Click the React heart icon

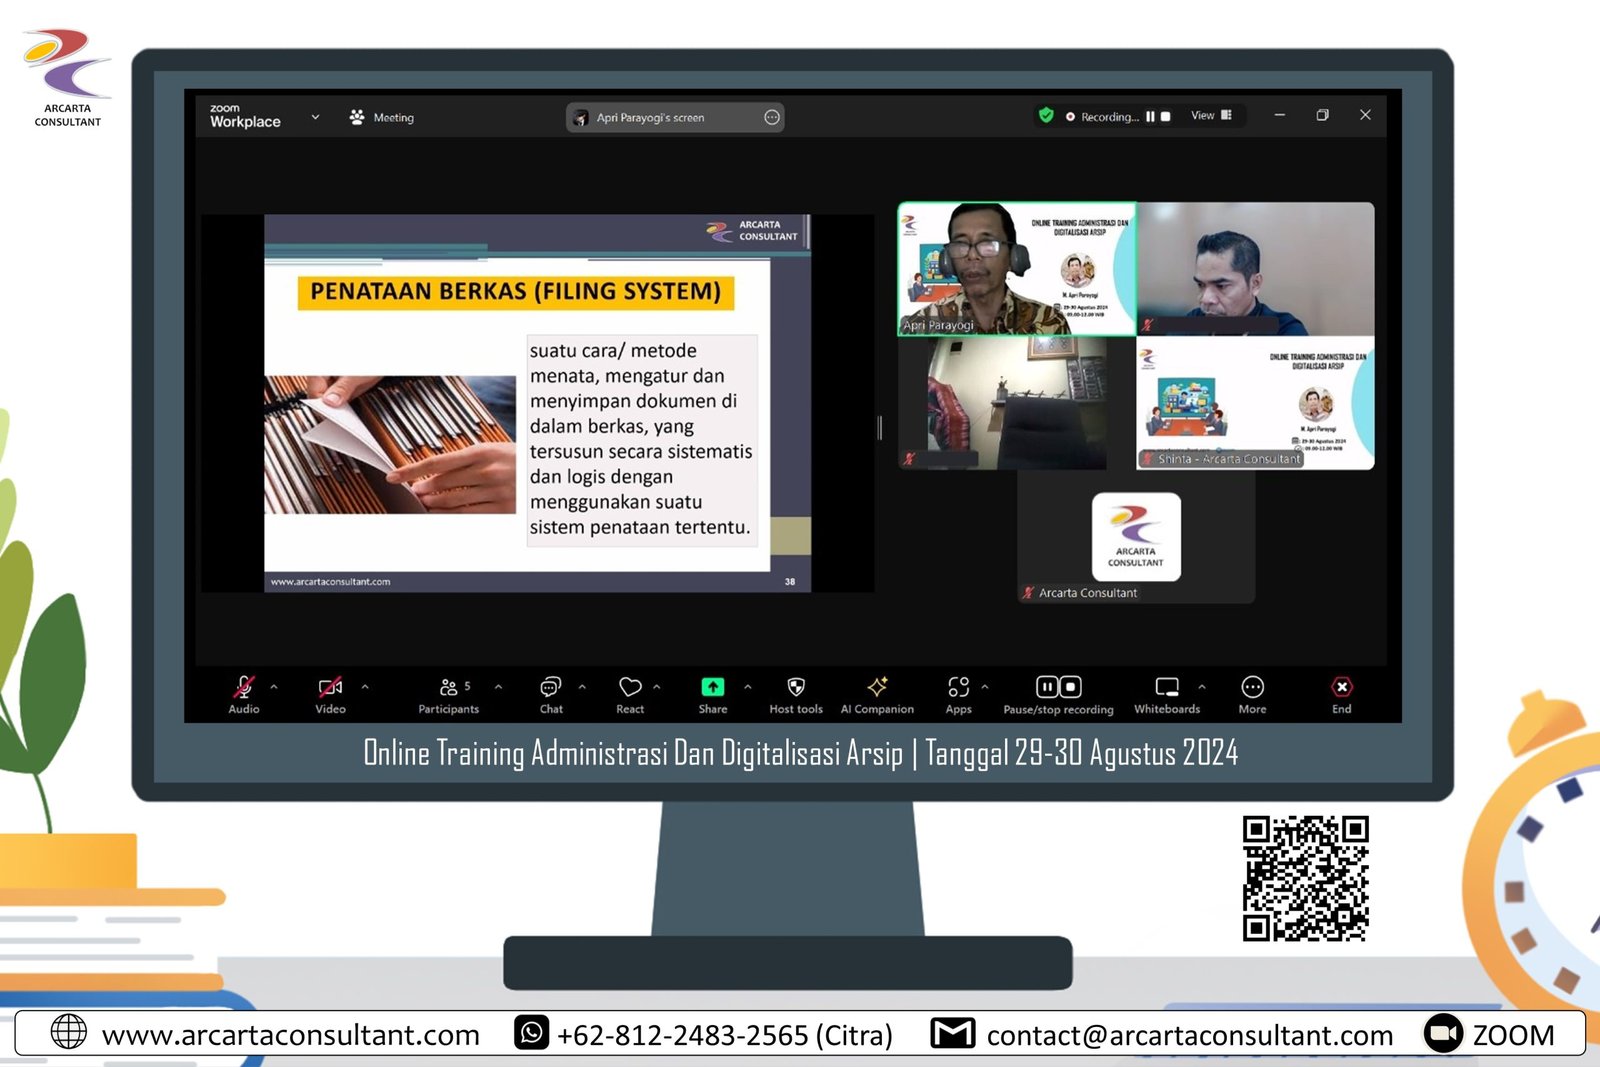tap(630, 688)
